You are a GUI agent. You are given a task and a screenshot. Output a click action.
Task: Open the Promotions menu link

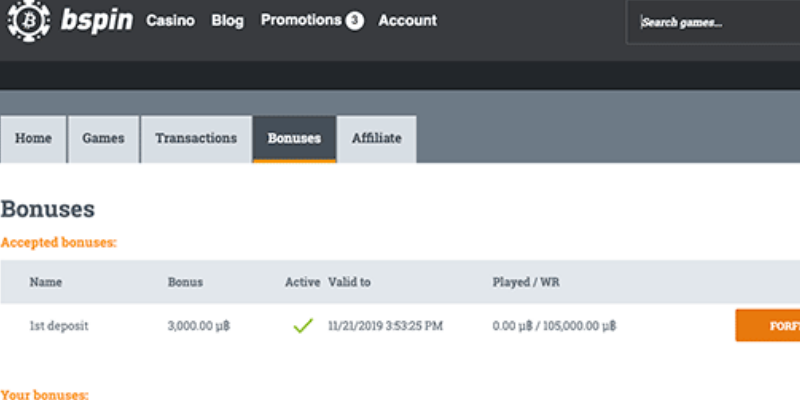[301, 20]
